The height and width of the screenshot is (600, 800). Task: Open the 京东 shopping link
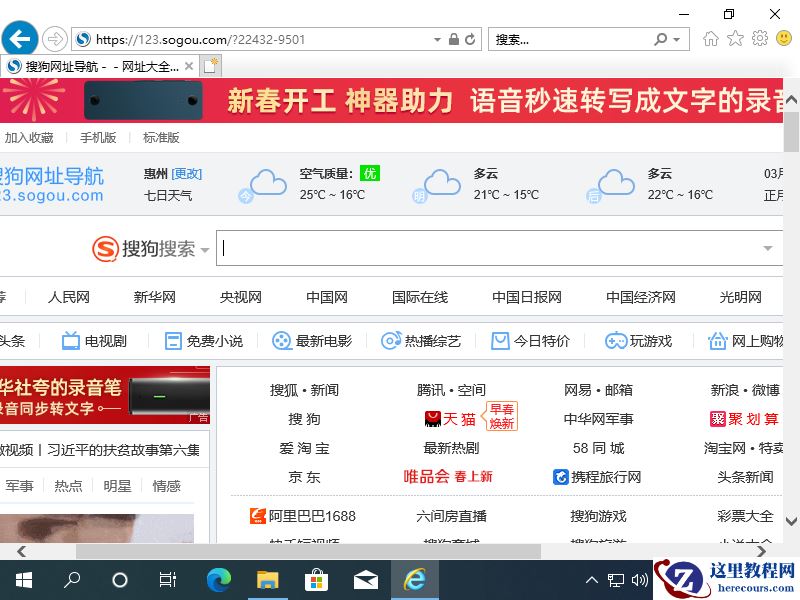[x=304, y=477]
